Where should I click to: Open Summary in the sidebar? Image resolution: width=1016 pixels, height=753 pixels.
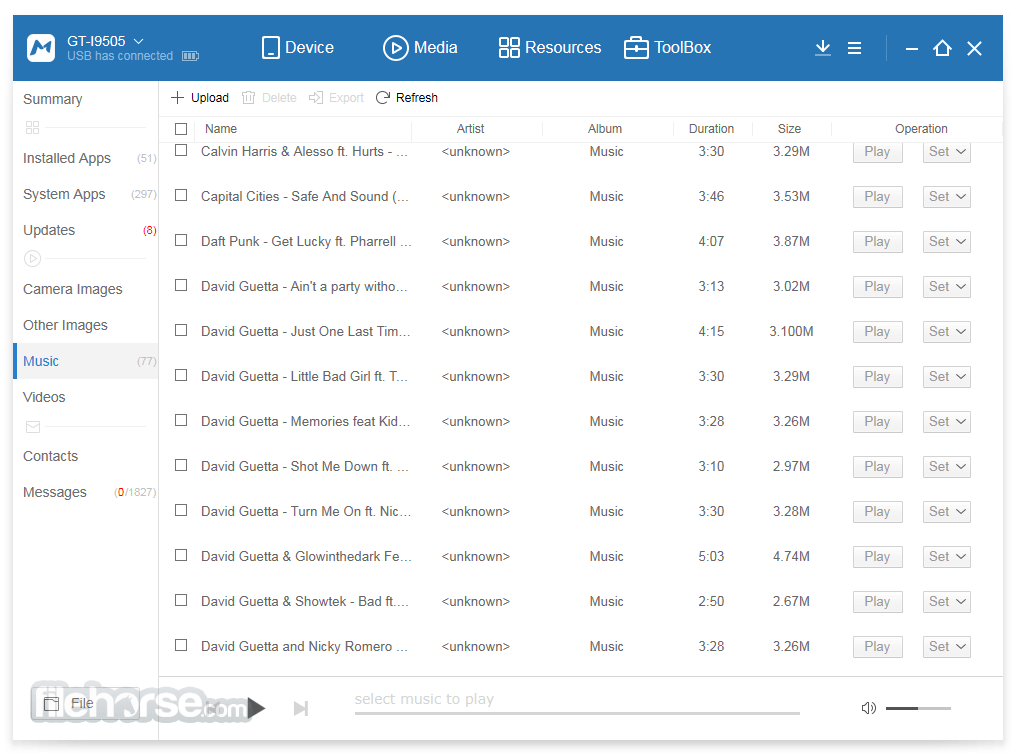52,99
